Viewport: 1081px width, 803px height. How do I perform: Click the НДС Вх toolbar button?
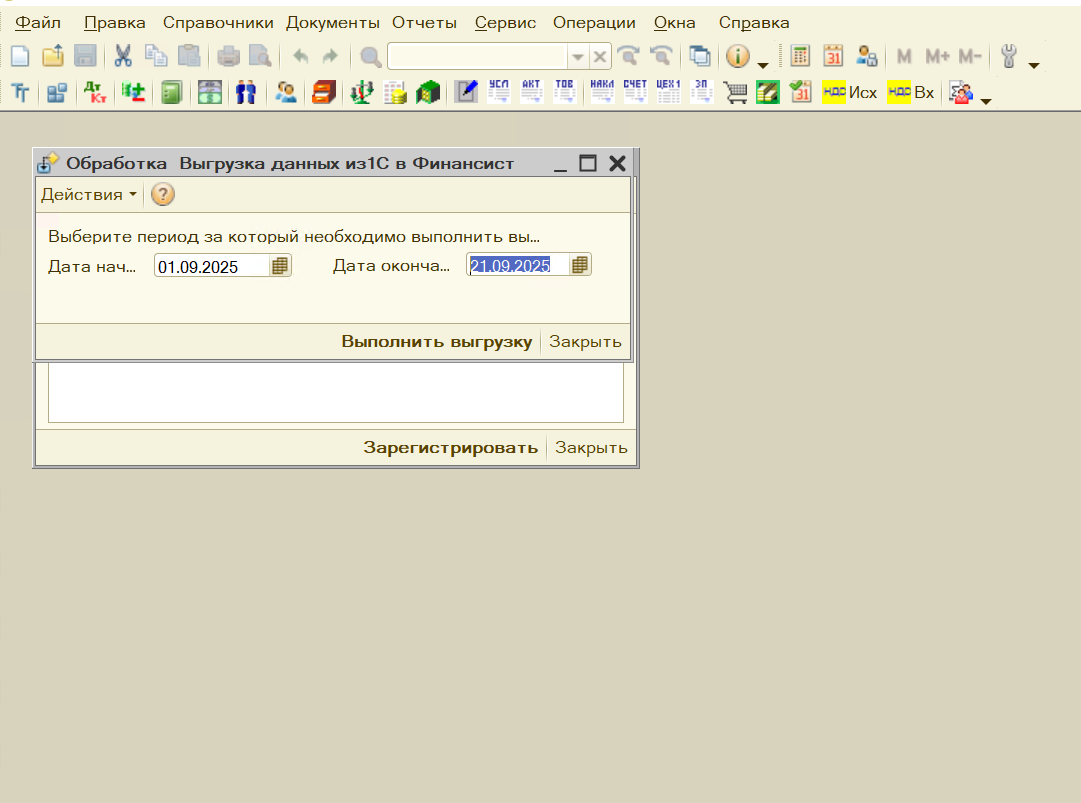tap(911, 93)
